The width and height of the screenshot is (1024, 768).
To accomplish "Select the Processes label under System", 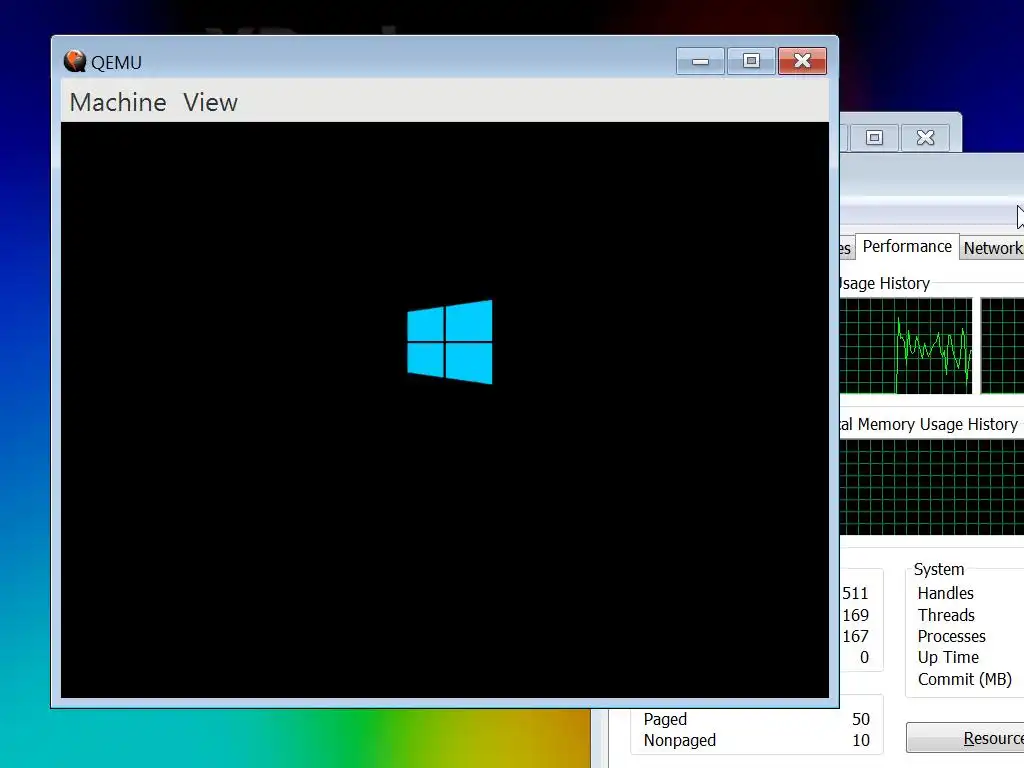I will [952, 636].
